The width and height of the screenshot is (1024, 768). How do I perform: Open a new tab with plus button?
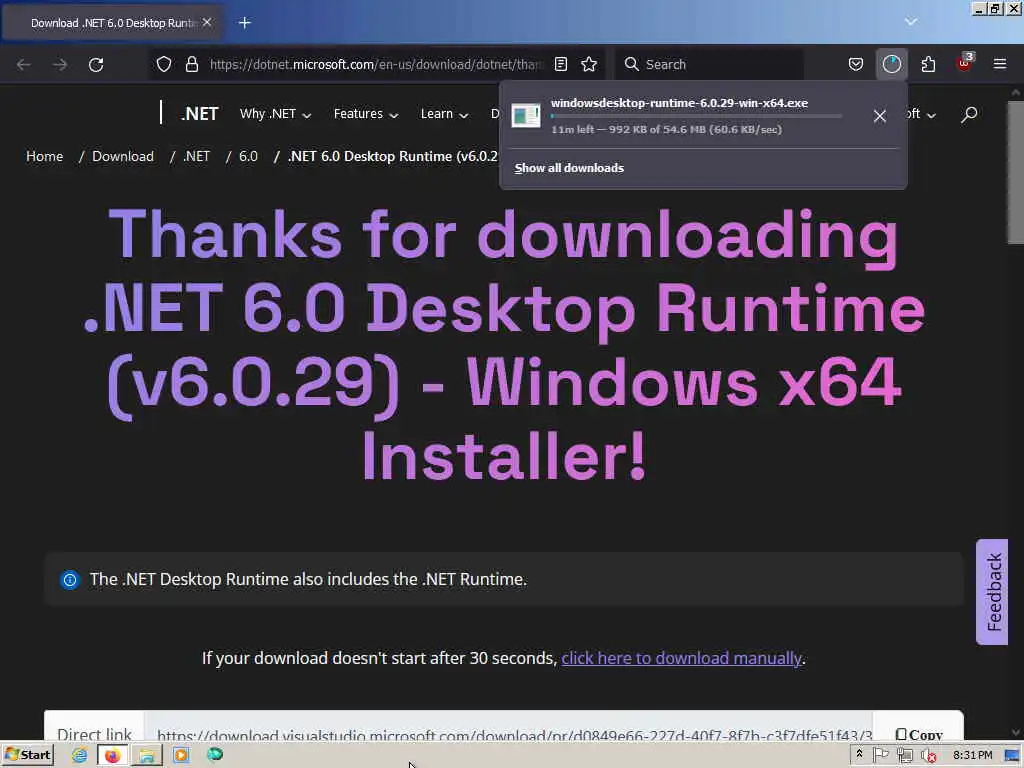[x=245, y=23]
